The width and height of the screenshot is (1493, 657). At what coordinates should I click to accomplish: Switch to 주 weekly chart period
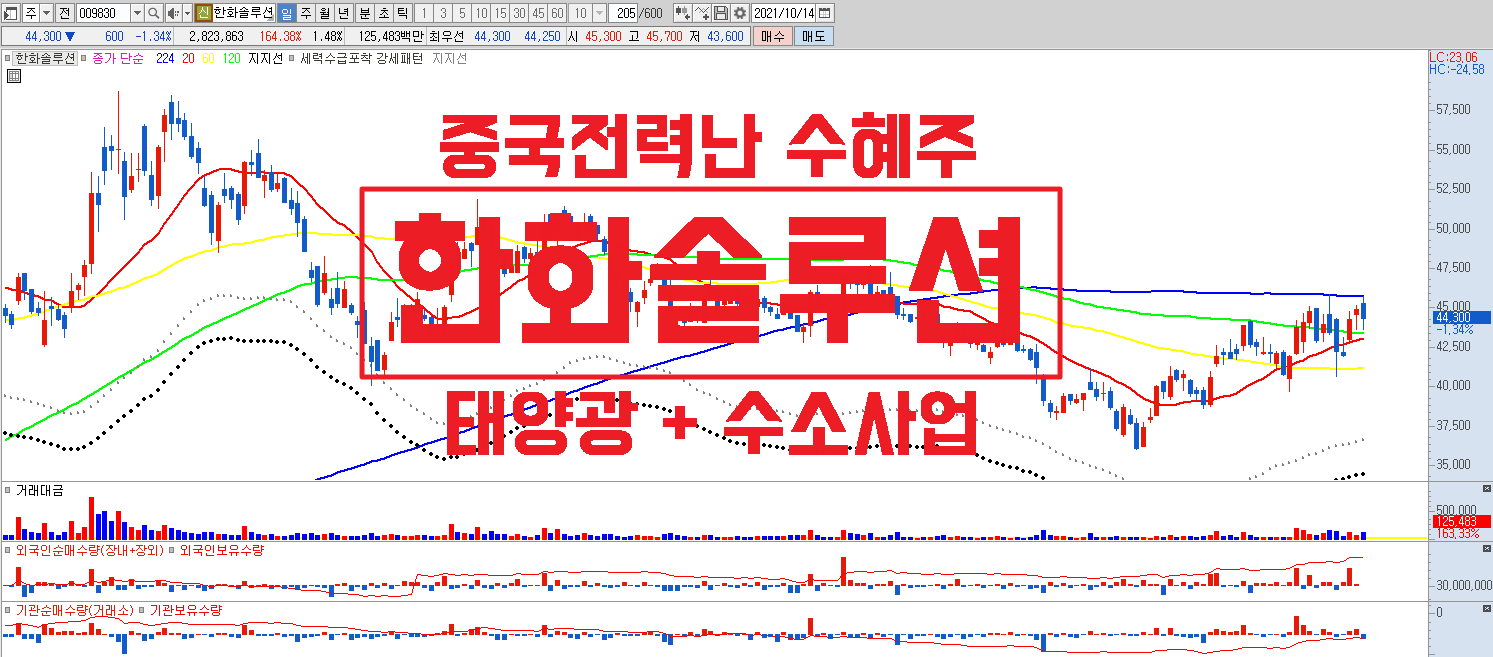[305, 13]
